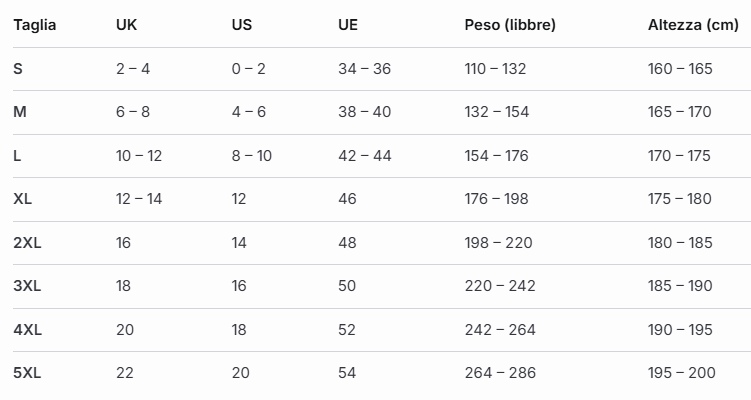751x400 pixels.
Task: Click the 3XL size row label
Action: [27, 286]
